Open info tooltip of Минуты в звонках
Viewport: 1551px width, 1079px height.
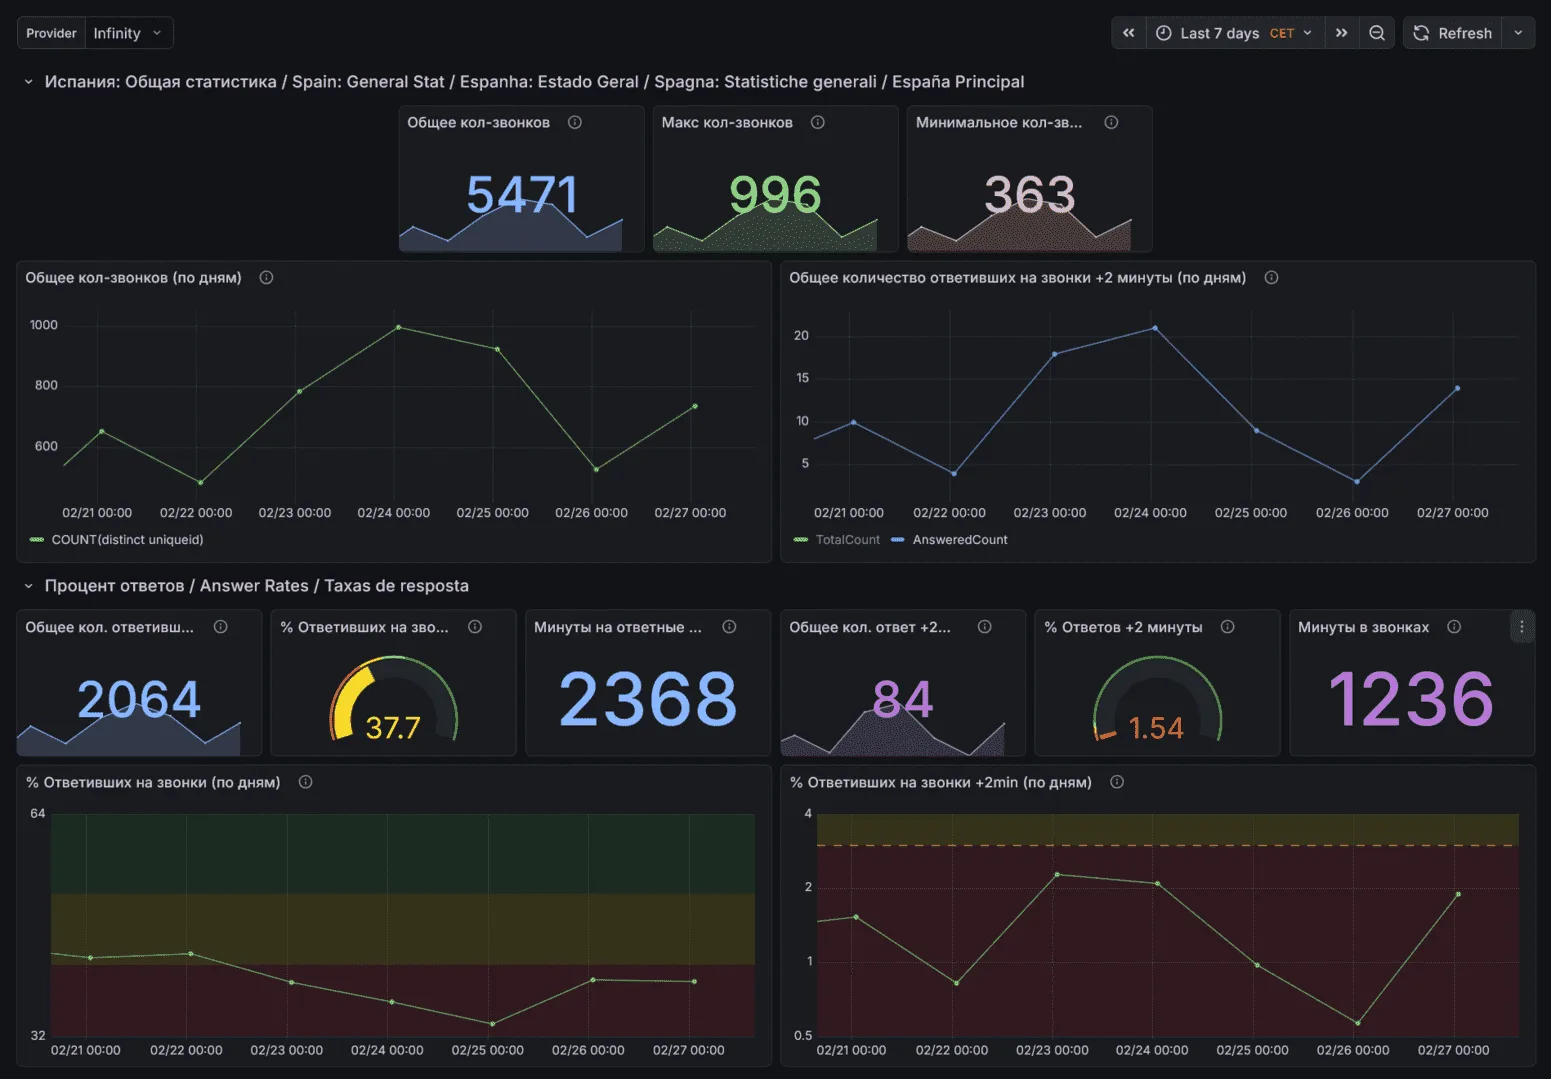(1454, 627)
